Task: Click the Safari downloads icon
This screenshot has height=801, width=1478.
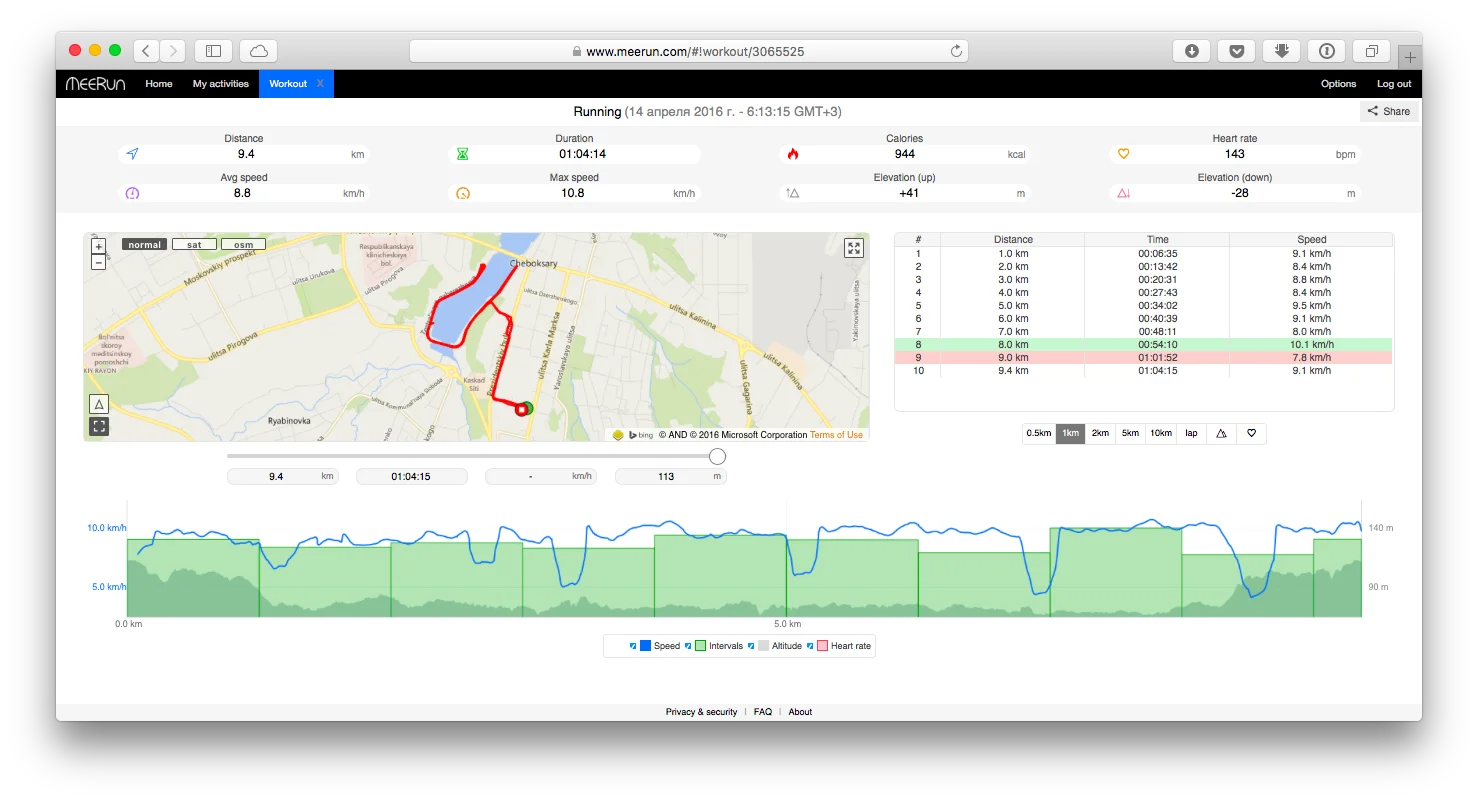Action: point(1191,51)
